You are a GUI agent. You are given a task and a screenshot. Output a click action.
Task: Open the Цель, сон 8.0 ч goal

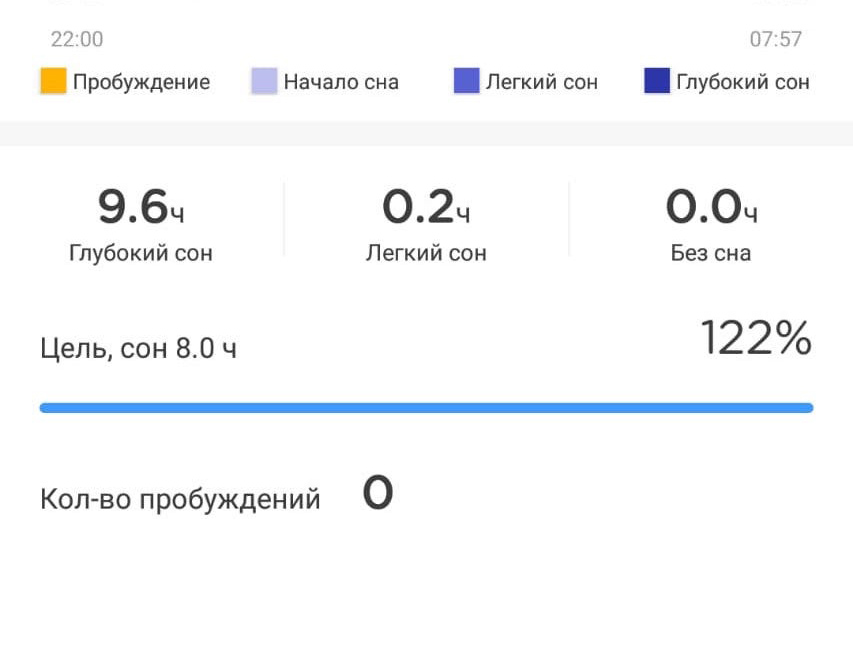[x=139, y=349]
